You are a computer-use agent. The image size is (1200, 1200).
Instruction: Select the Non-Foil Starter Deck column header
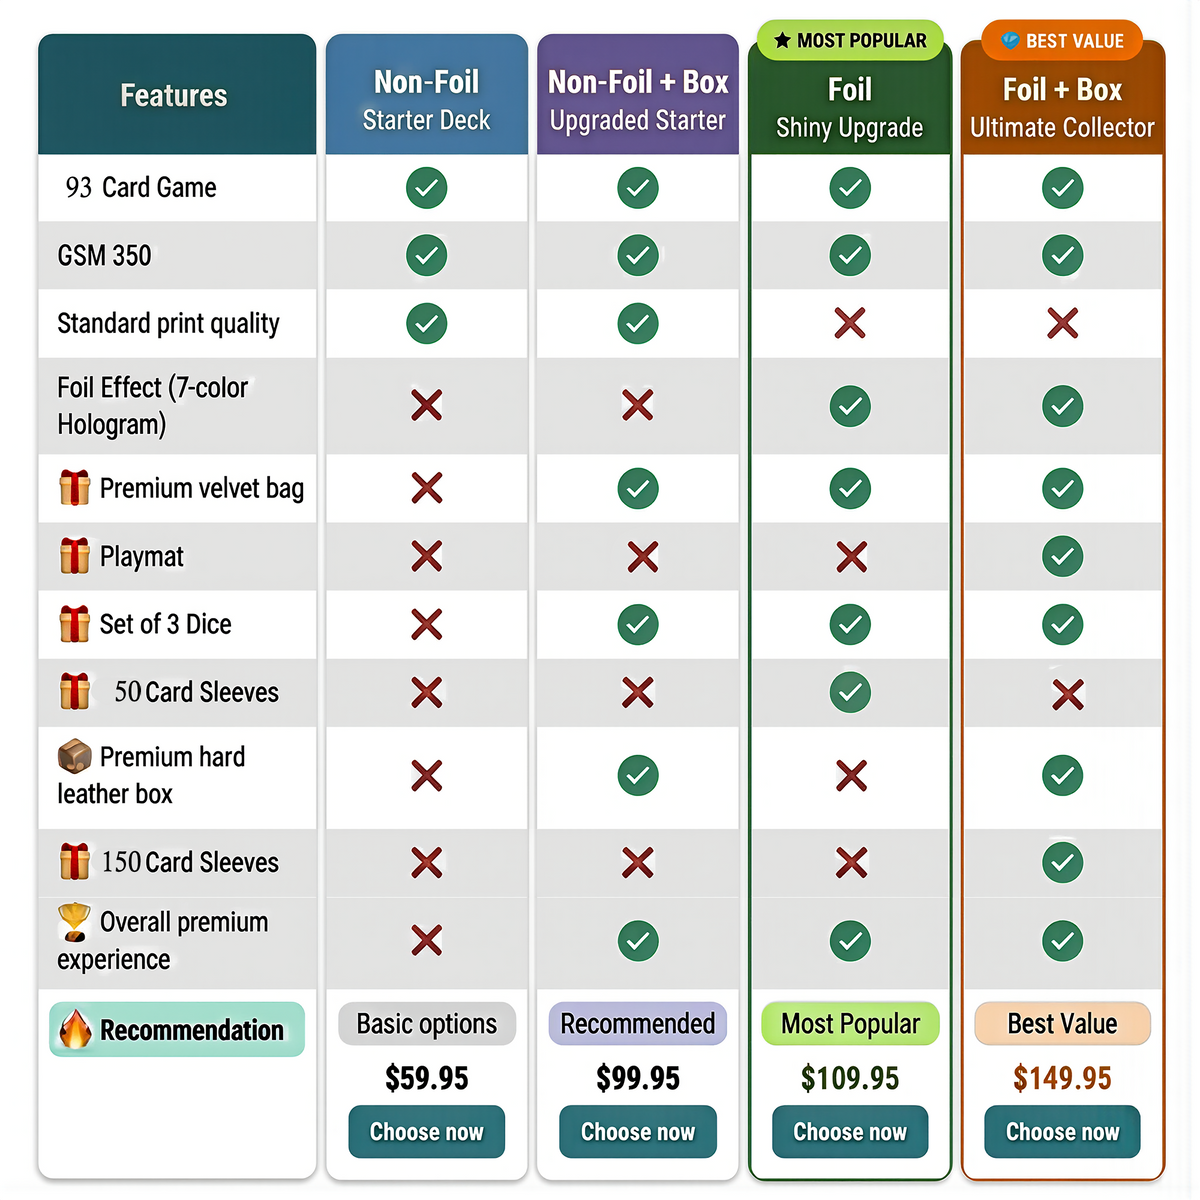tap(427, 98)
